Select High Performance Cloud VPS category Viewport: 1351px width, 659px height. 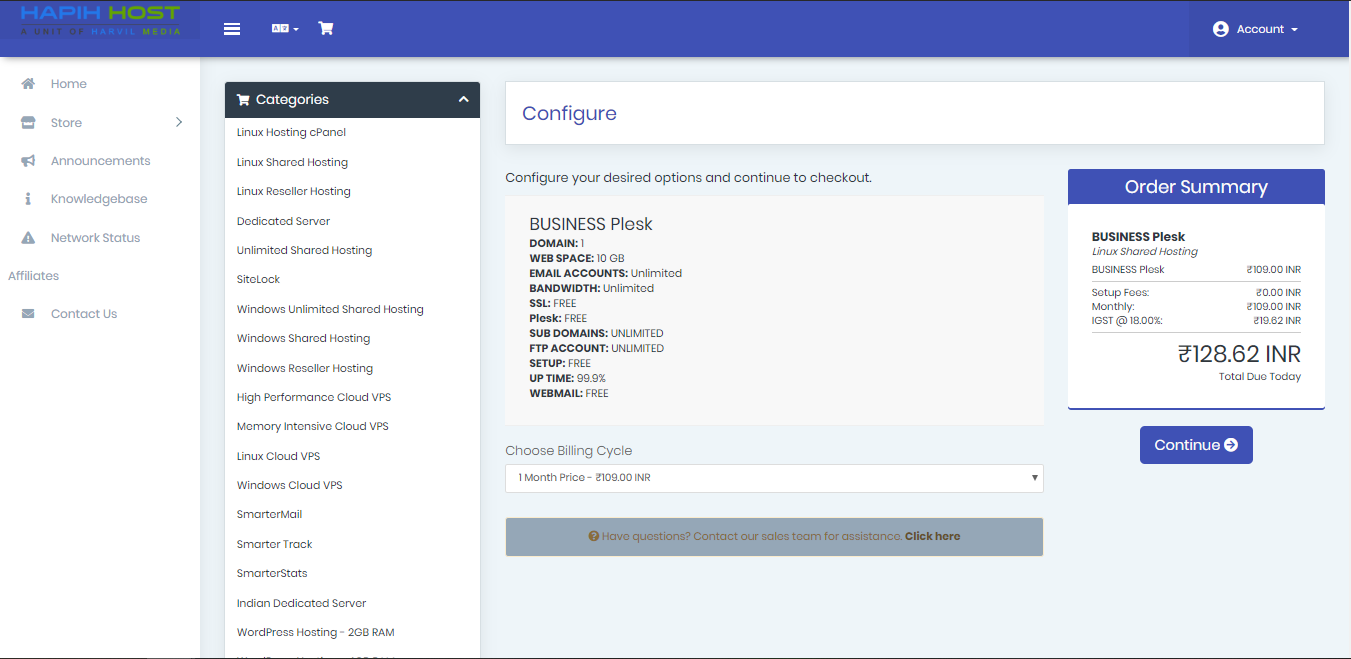point(314,397)
